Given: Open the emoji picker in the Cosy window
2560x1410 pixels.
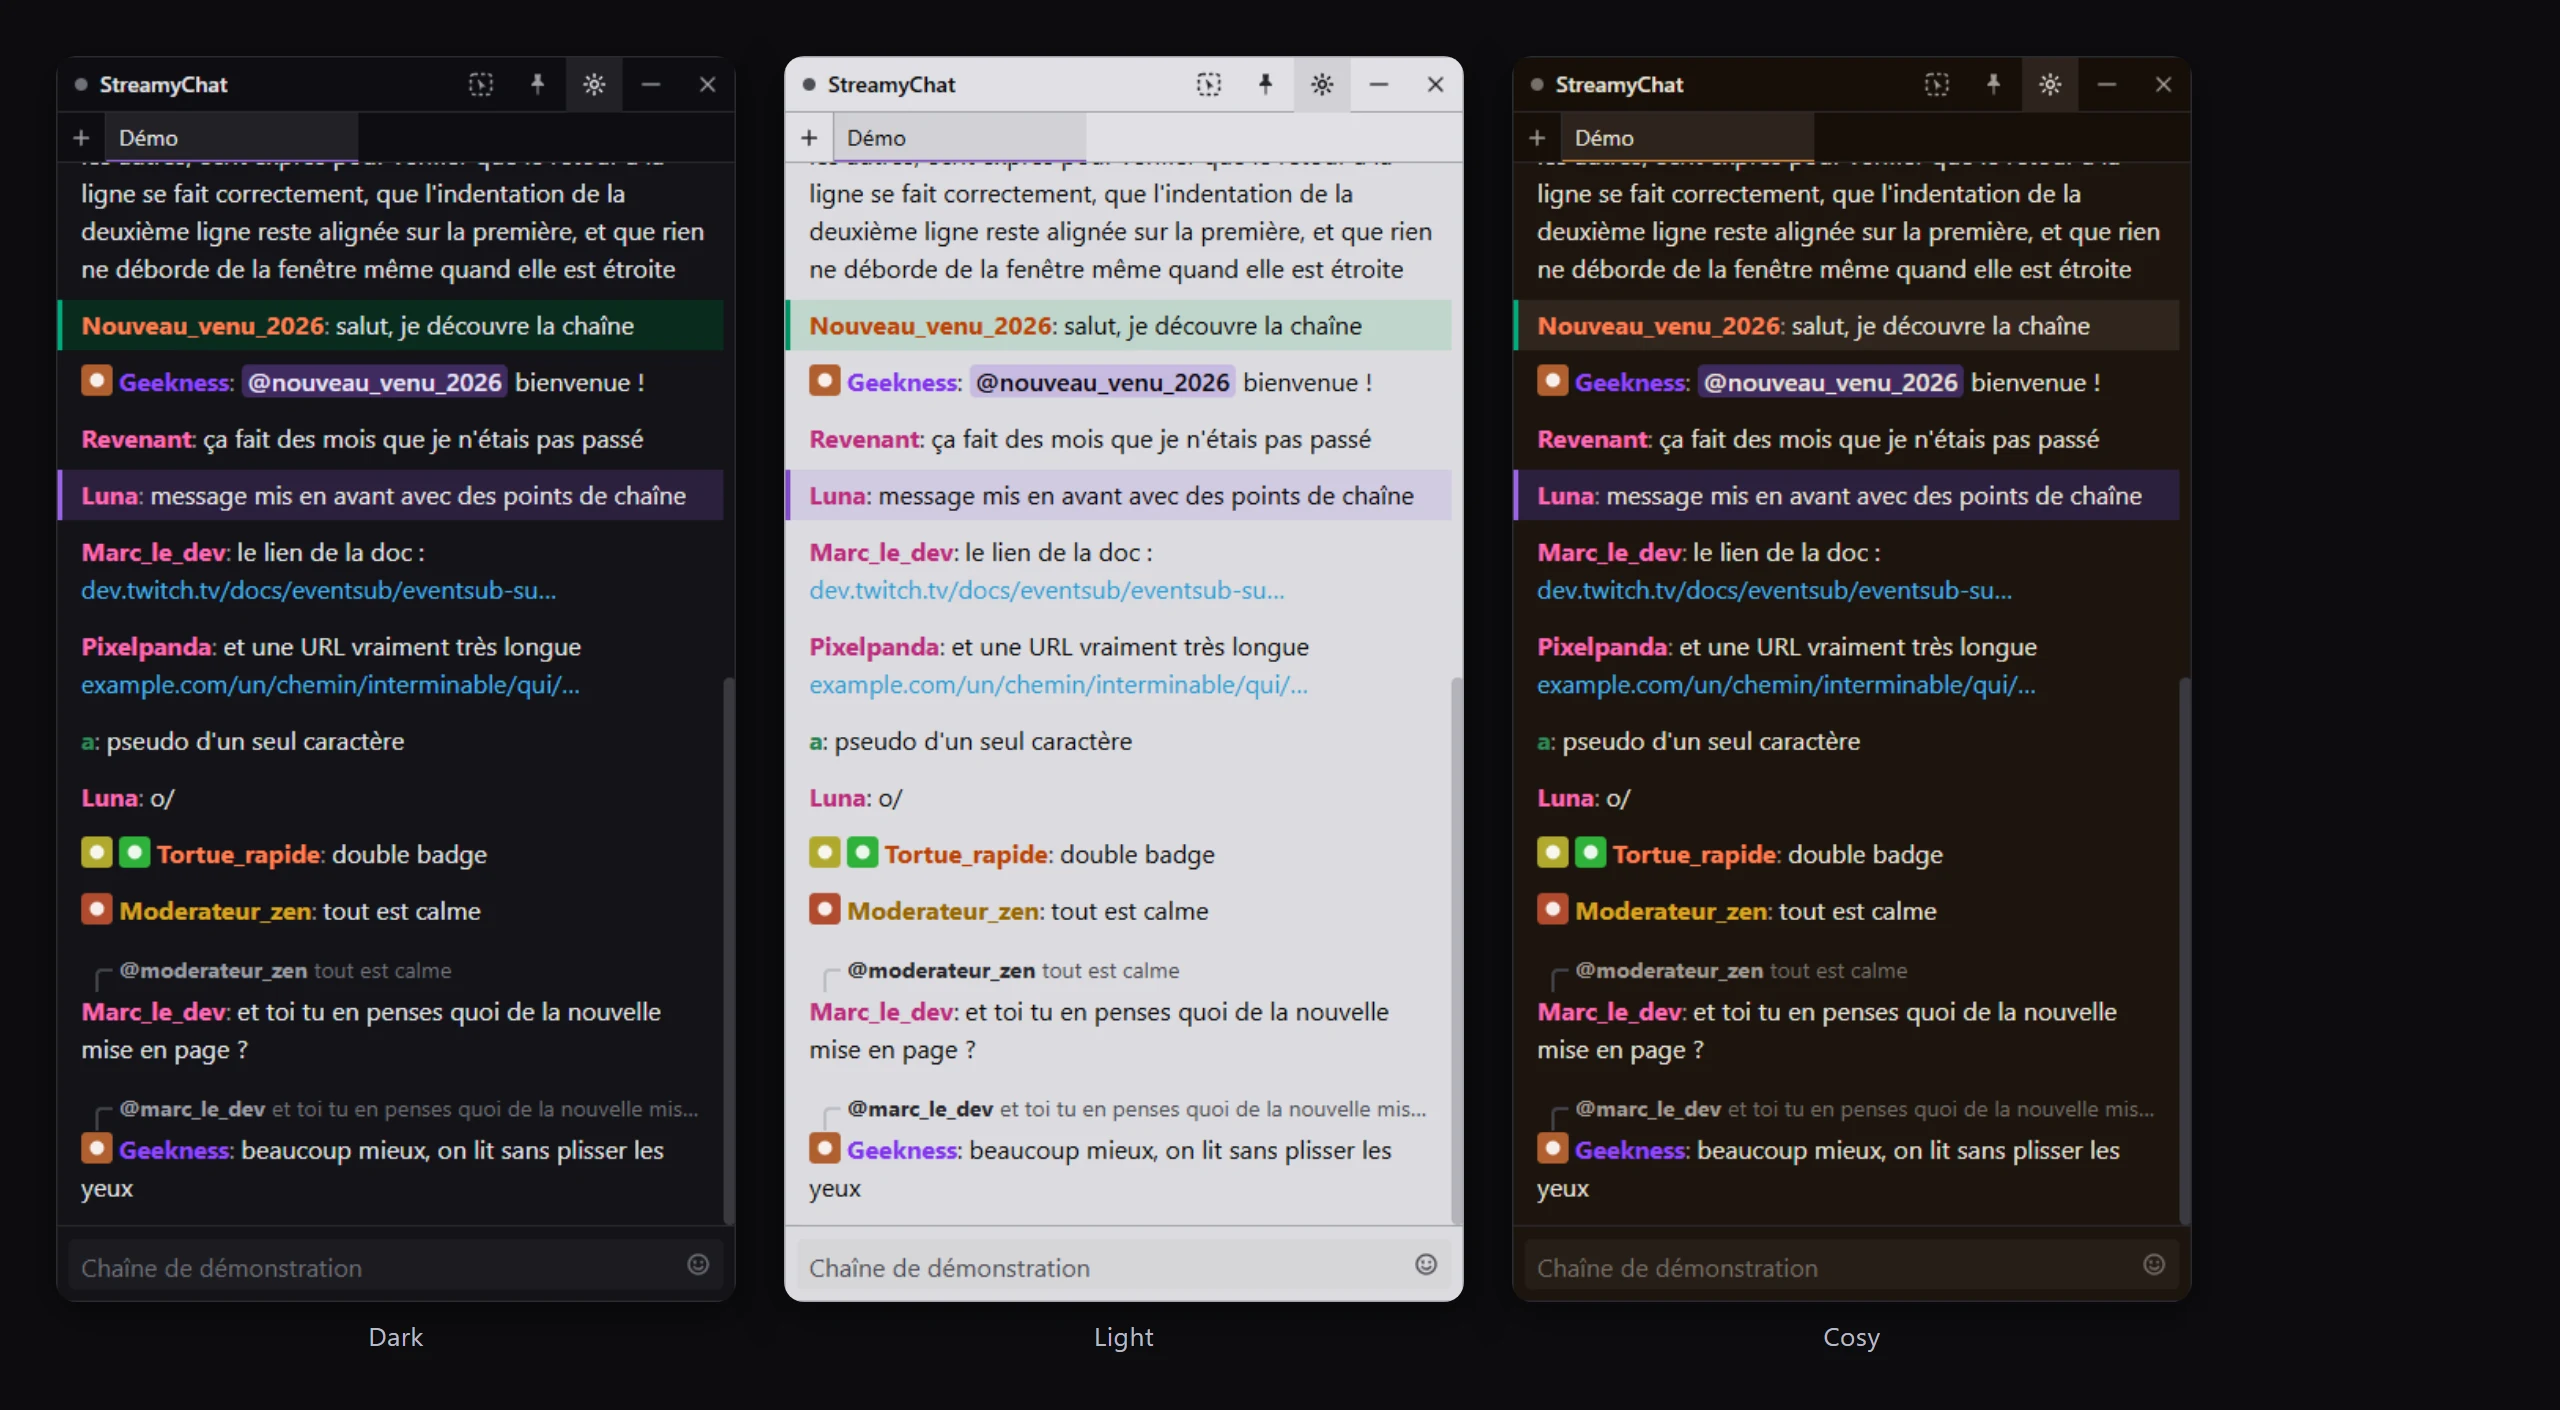Looking at the screenshot, I should coord(2154,1265).
